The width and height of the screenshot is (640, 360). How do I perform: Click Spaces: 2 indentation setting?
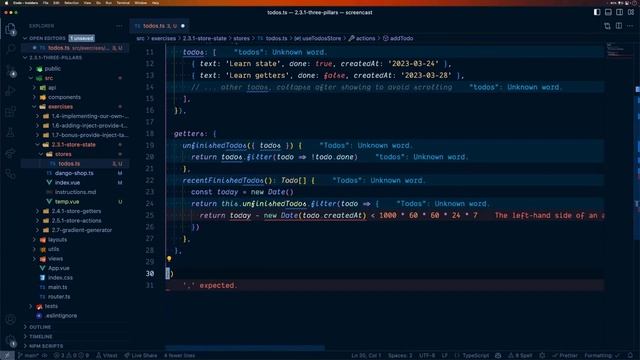400,356
